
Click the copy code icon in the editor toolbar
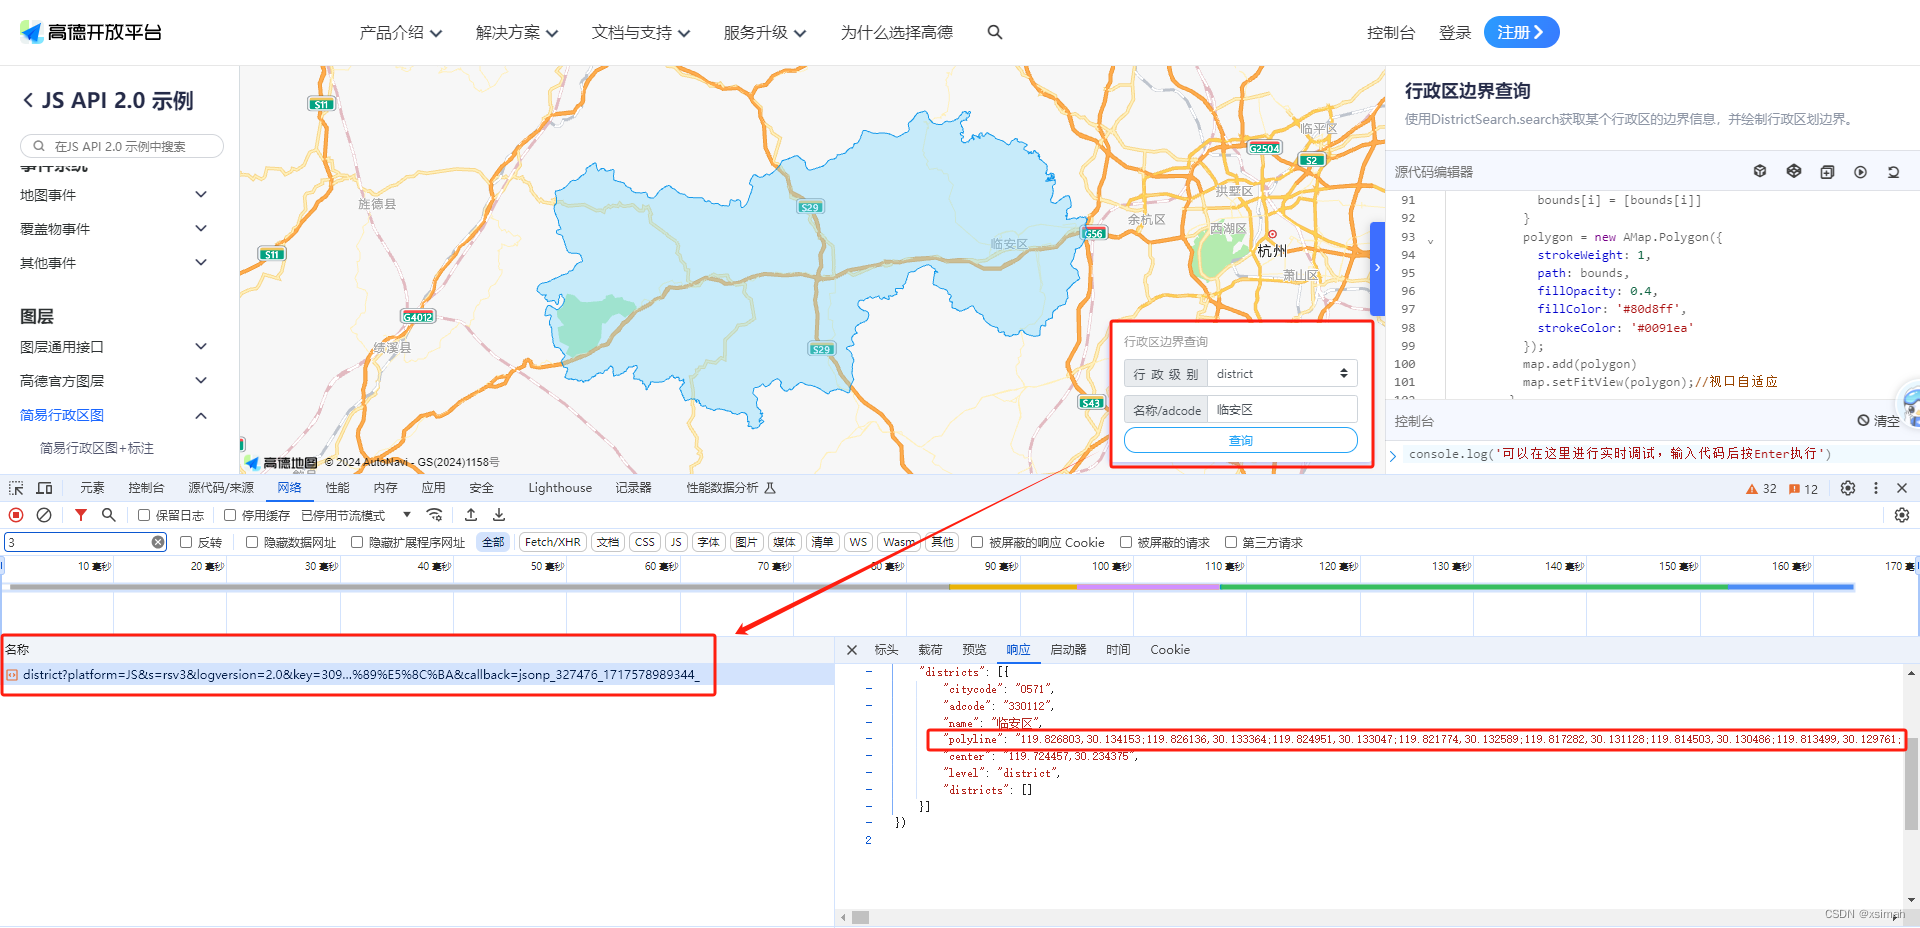[x=1827, y=172]
